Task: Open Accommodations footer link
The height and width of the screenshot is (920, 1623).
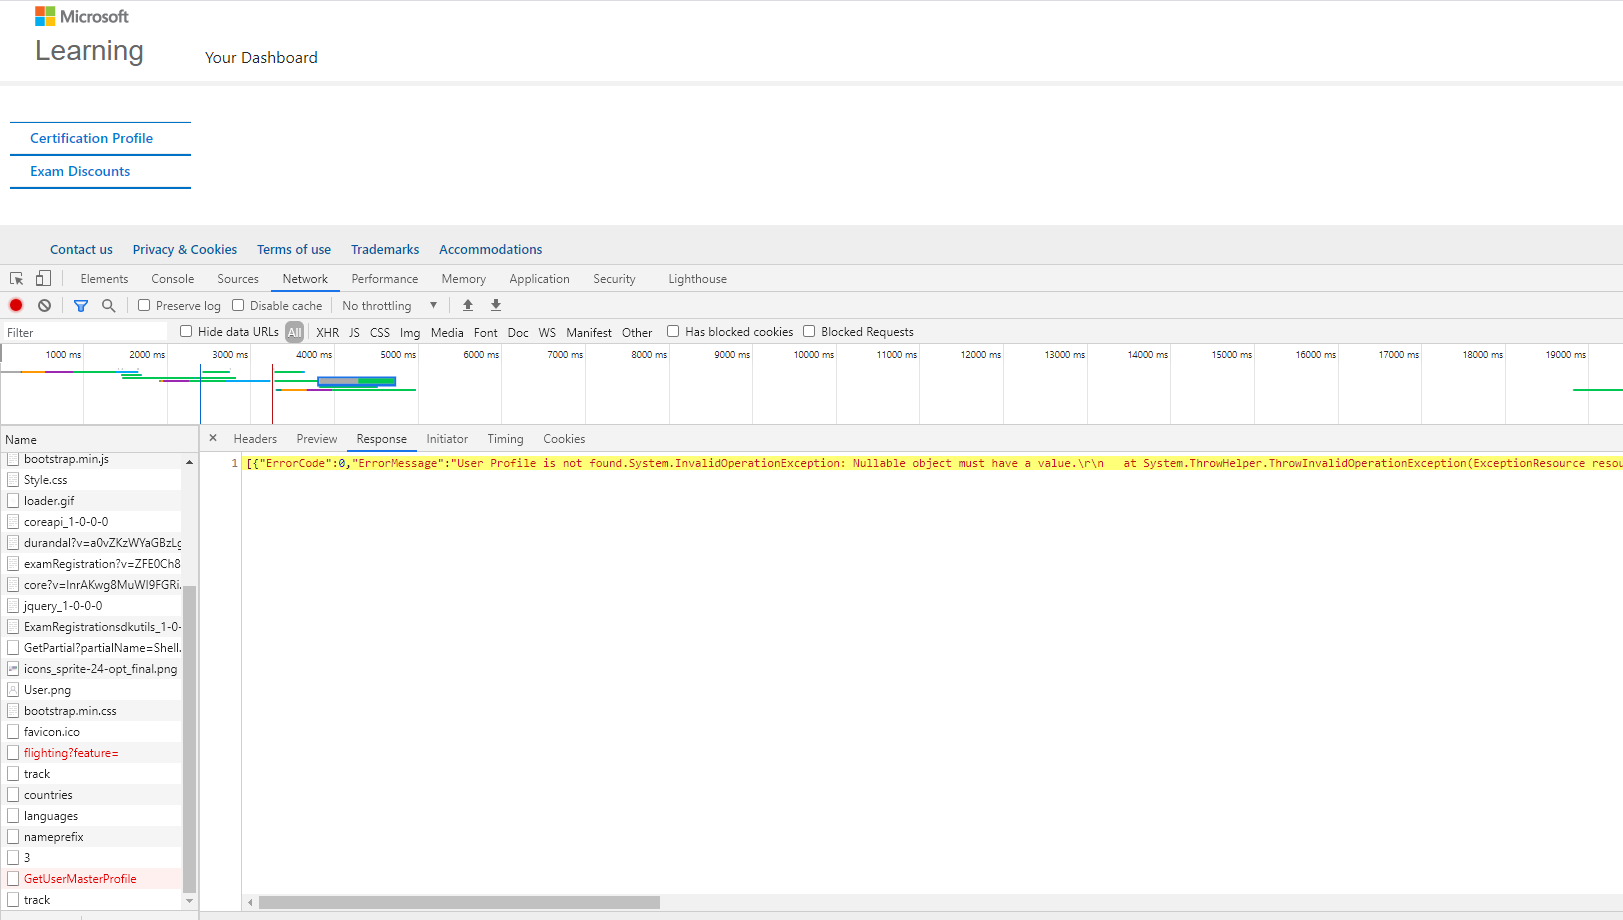Action: point(491,249)
